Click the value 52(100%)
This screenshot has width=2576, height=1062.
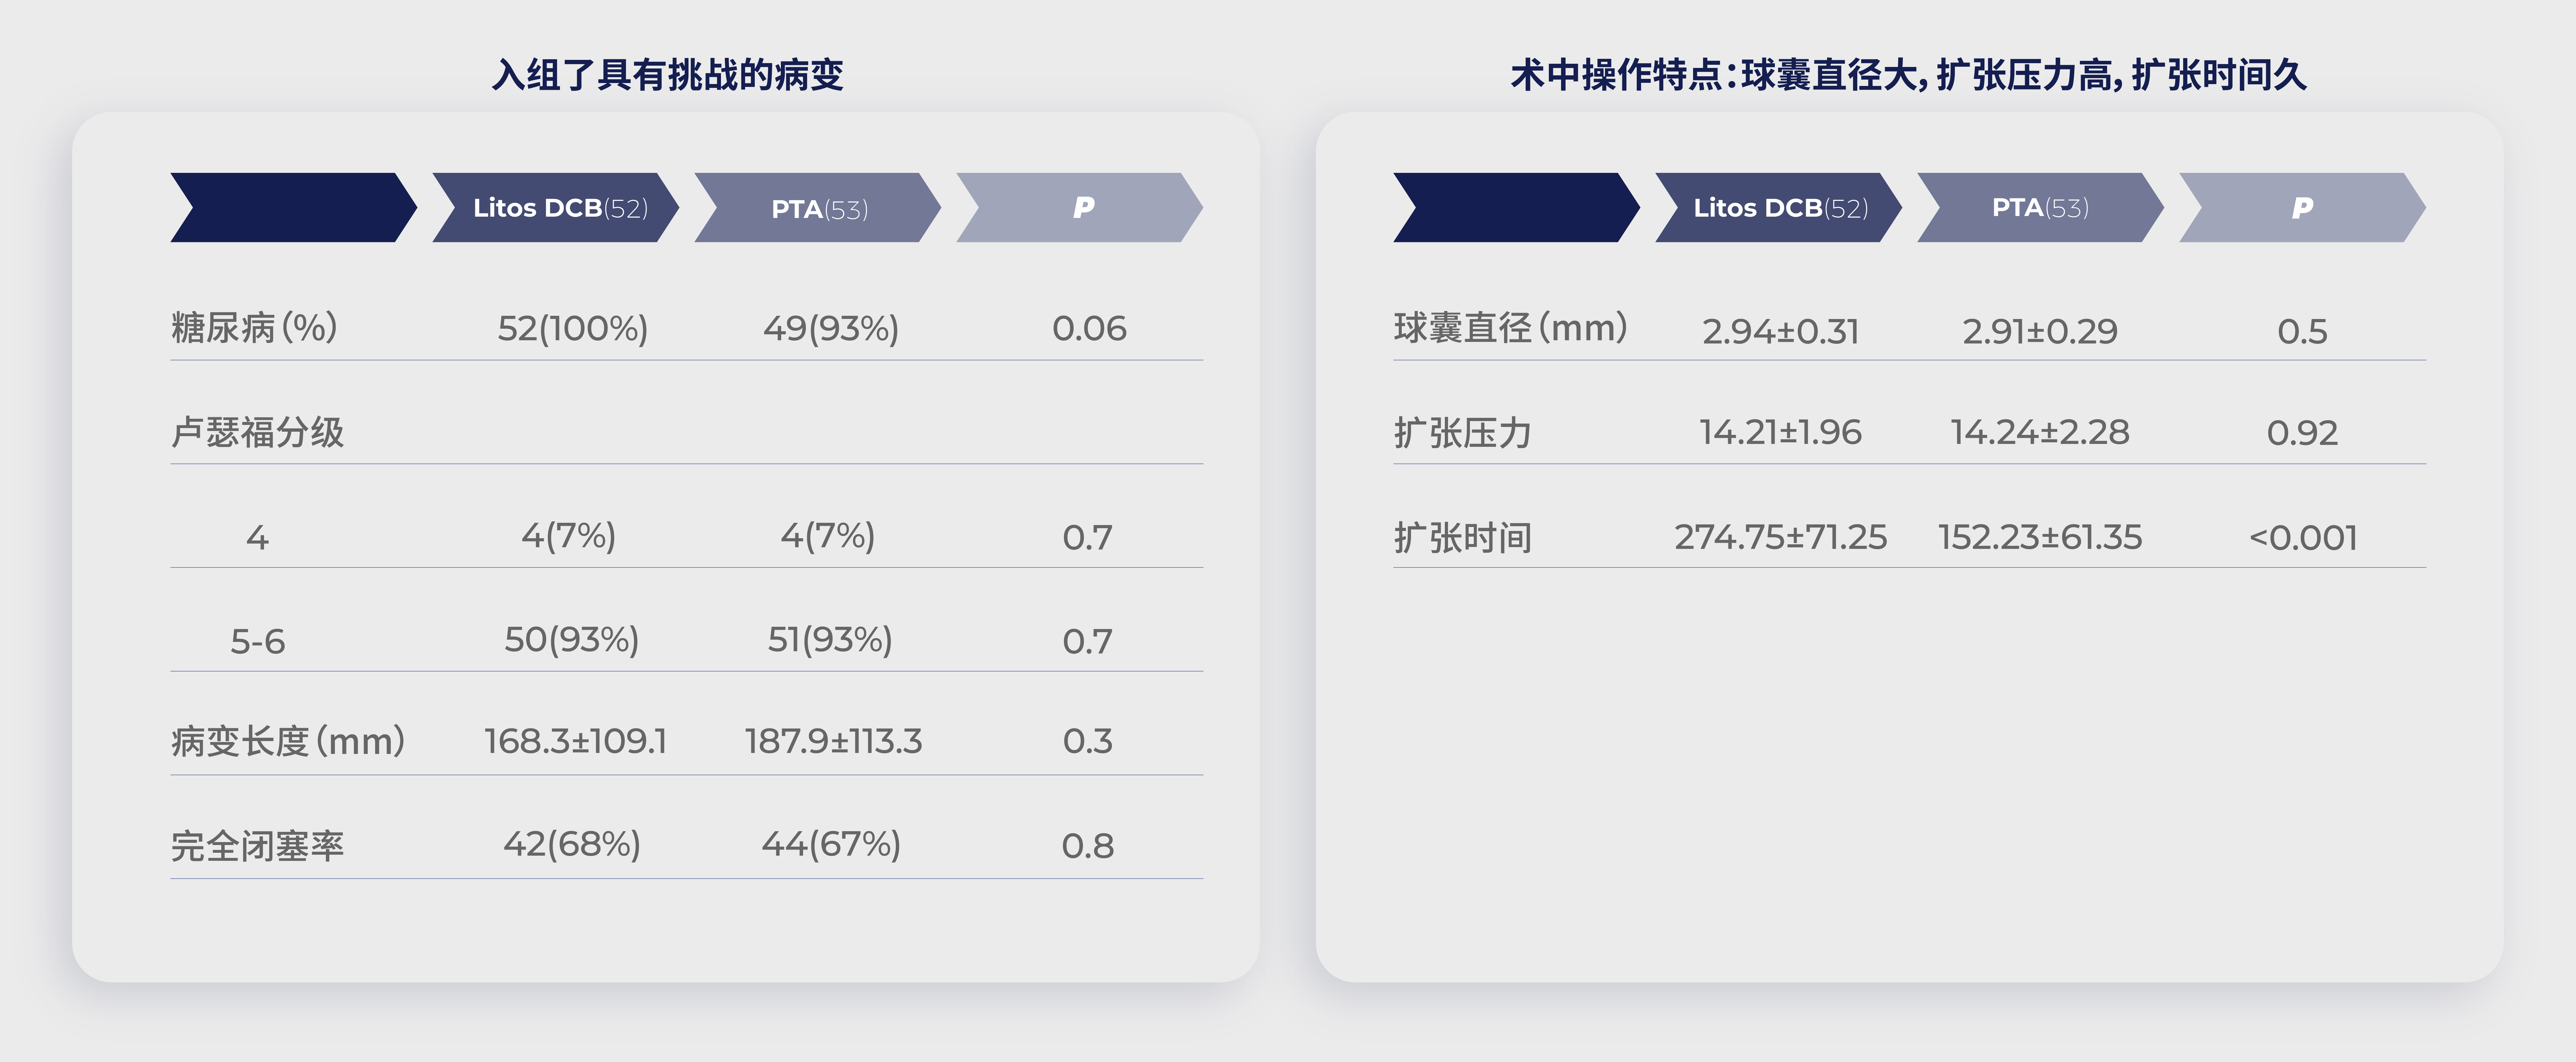point(573,329)
